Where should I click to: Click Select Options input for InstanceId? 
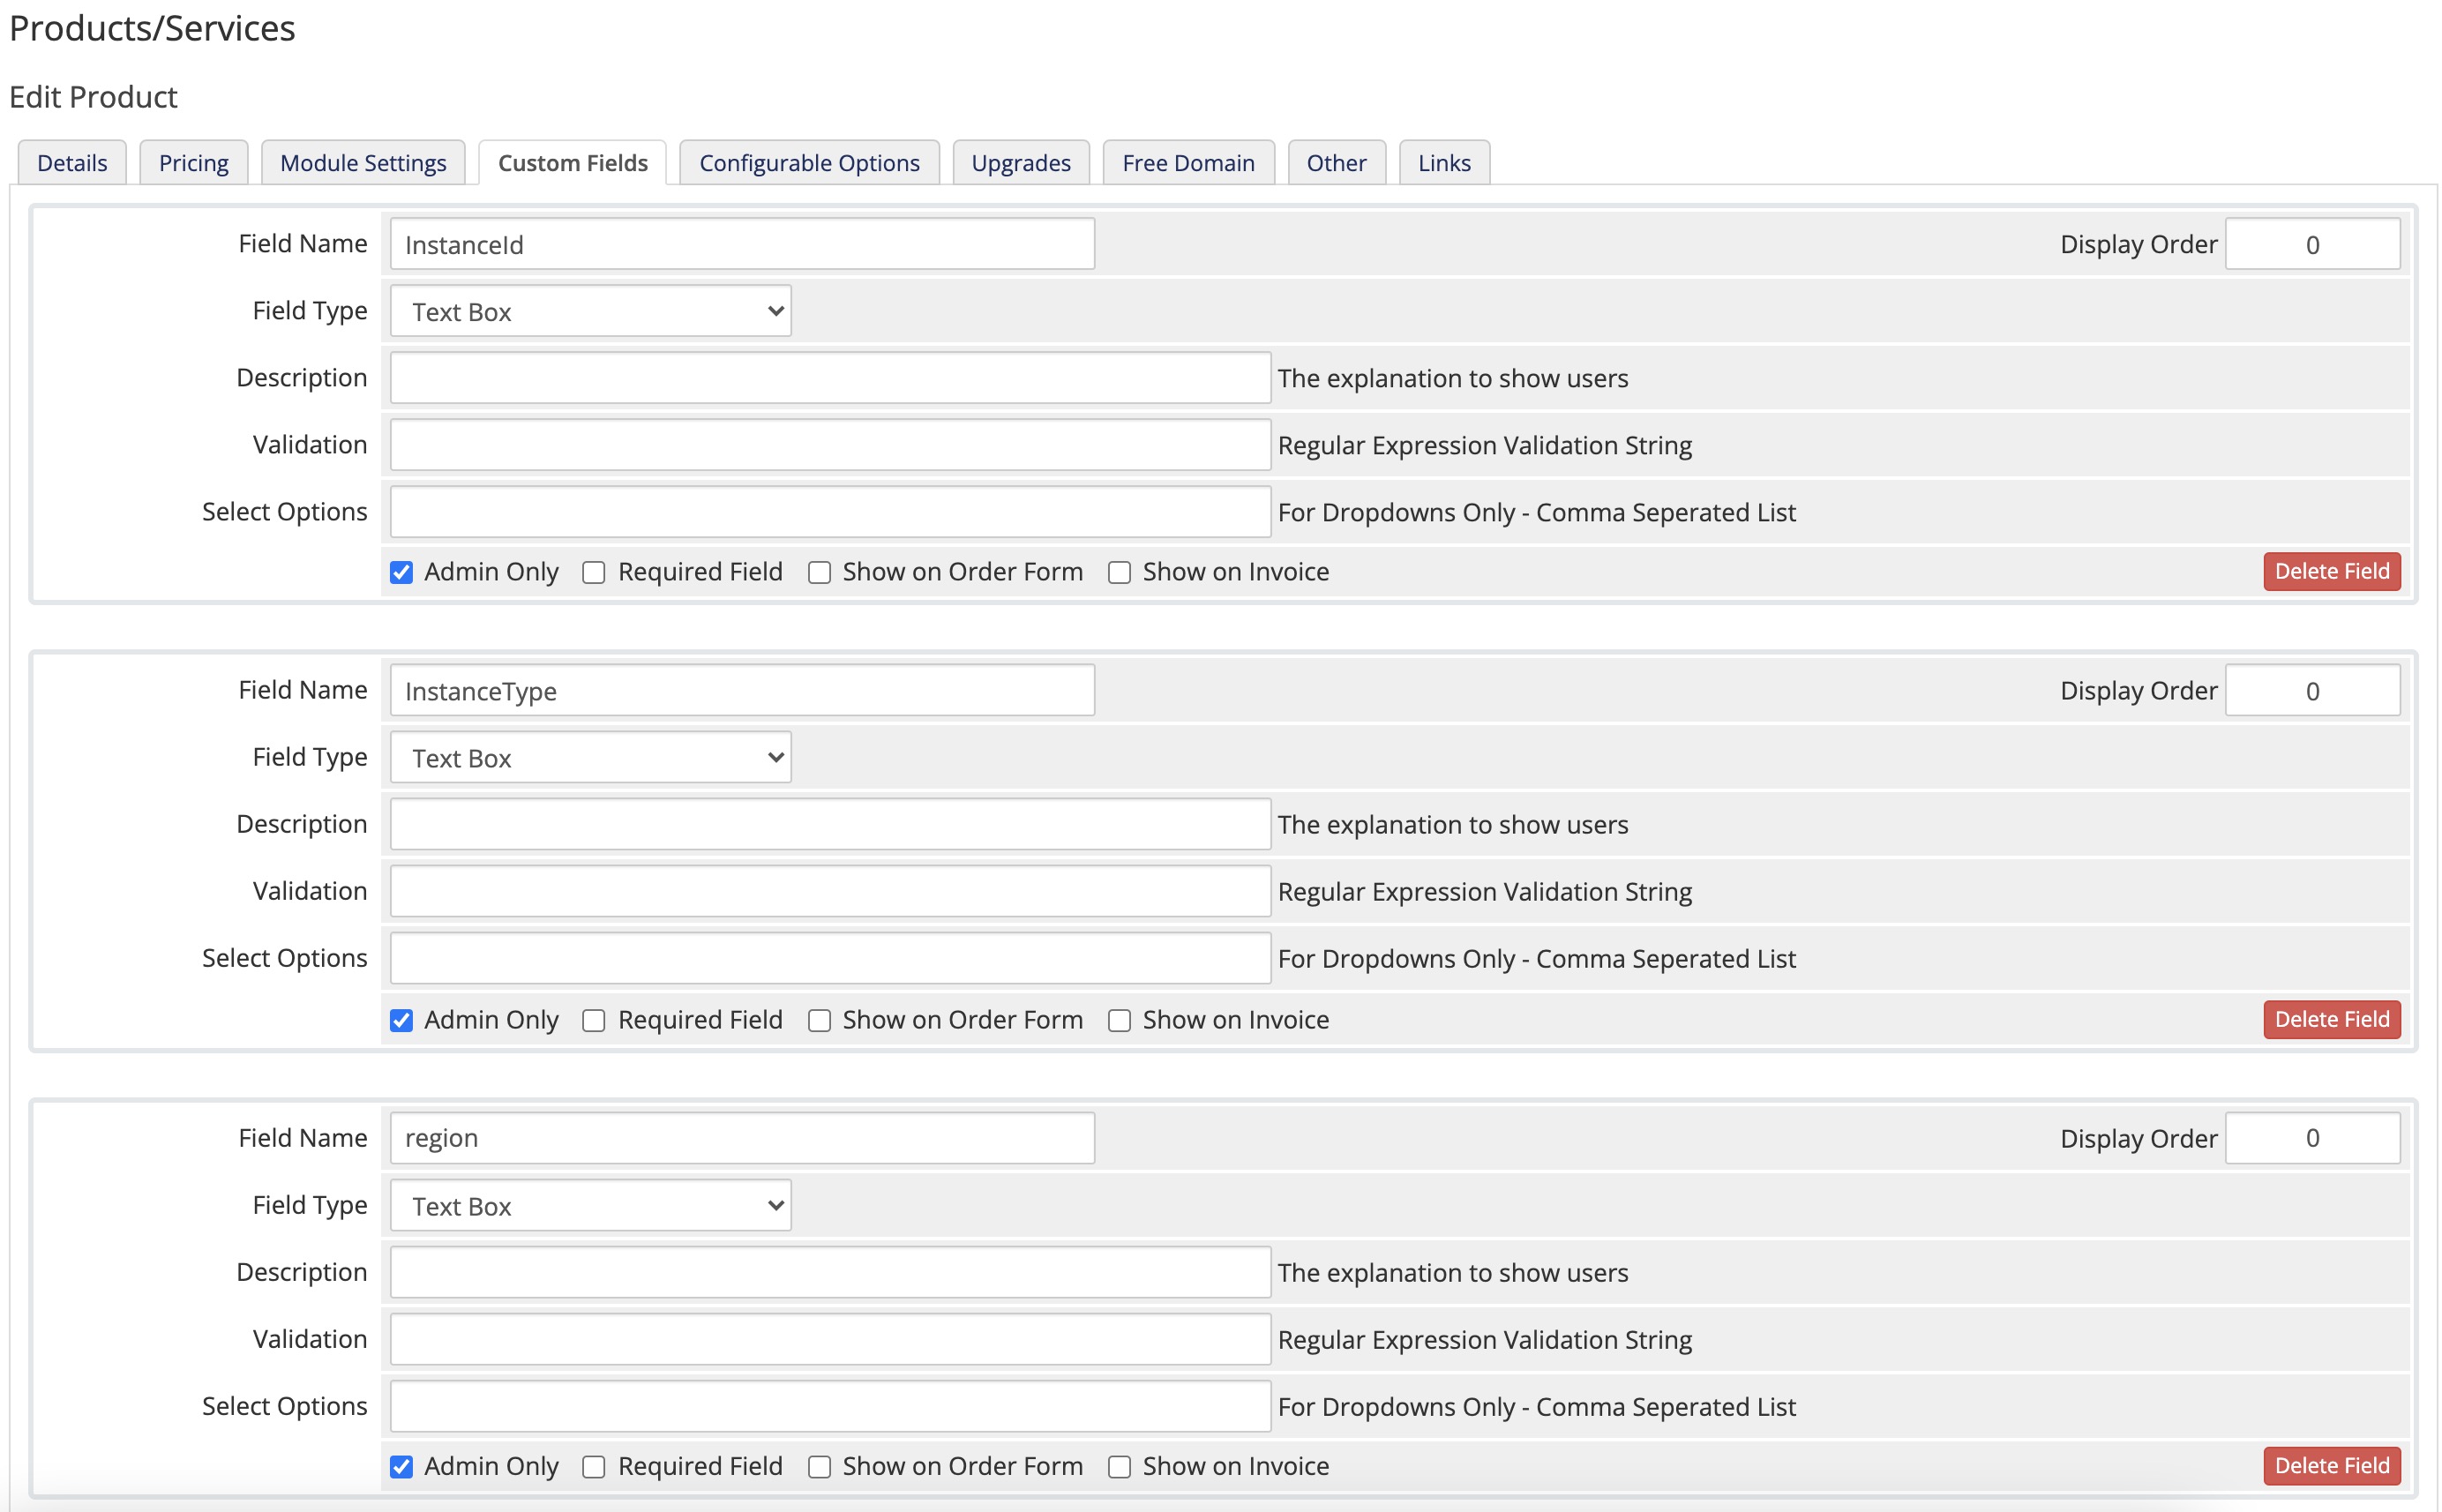point(830,512)
